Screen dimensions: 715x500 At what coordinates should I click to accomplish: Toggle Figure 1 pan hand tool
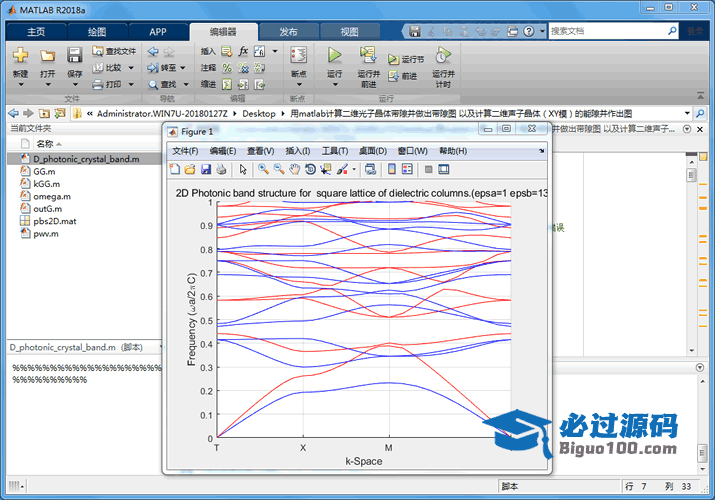point(295,170)
